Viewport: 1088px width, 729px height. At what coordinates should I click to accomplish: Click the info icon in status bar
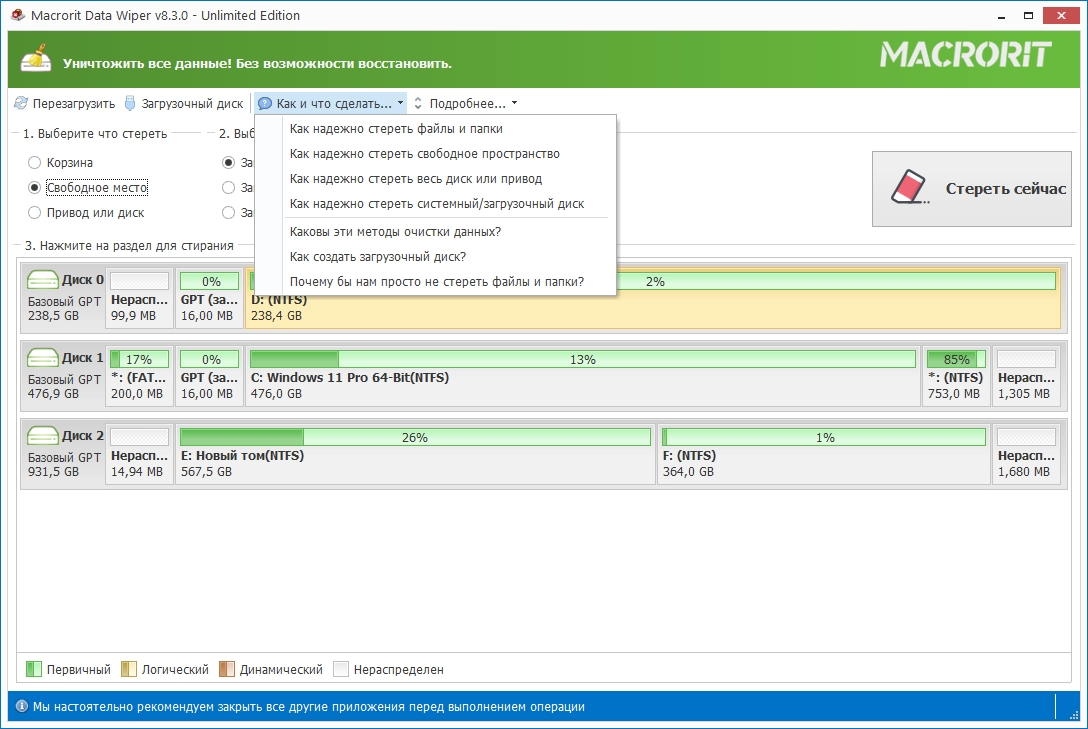(22, 706)
